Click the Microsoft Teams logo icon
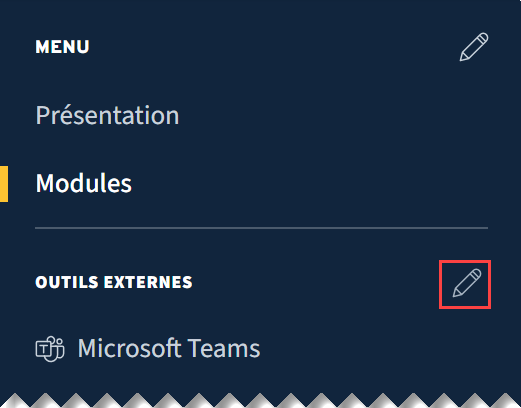 pyautogui.click(x=50, y=349)
